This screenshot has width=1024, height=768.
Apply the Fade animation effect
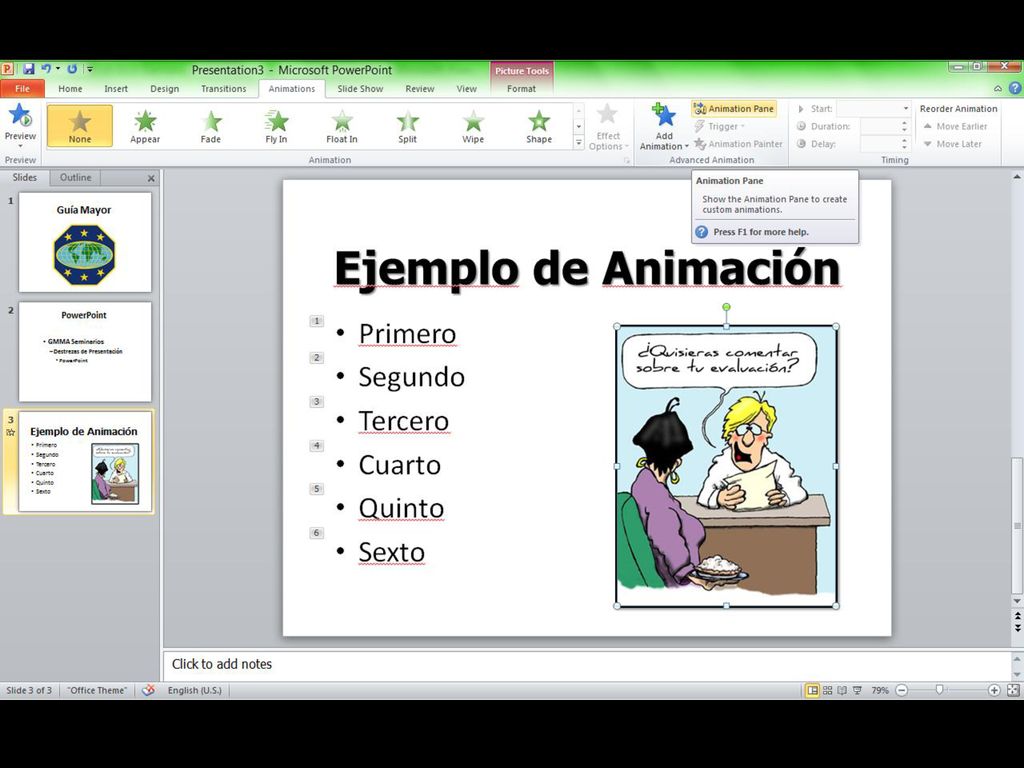tap(210, 125)
